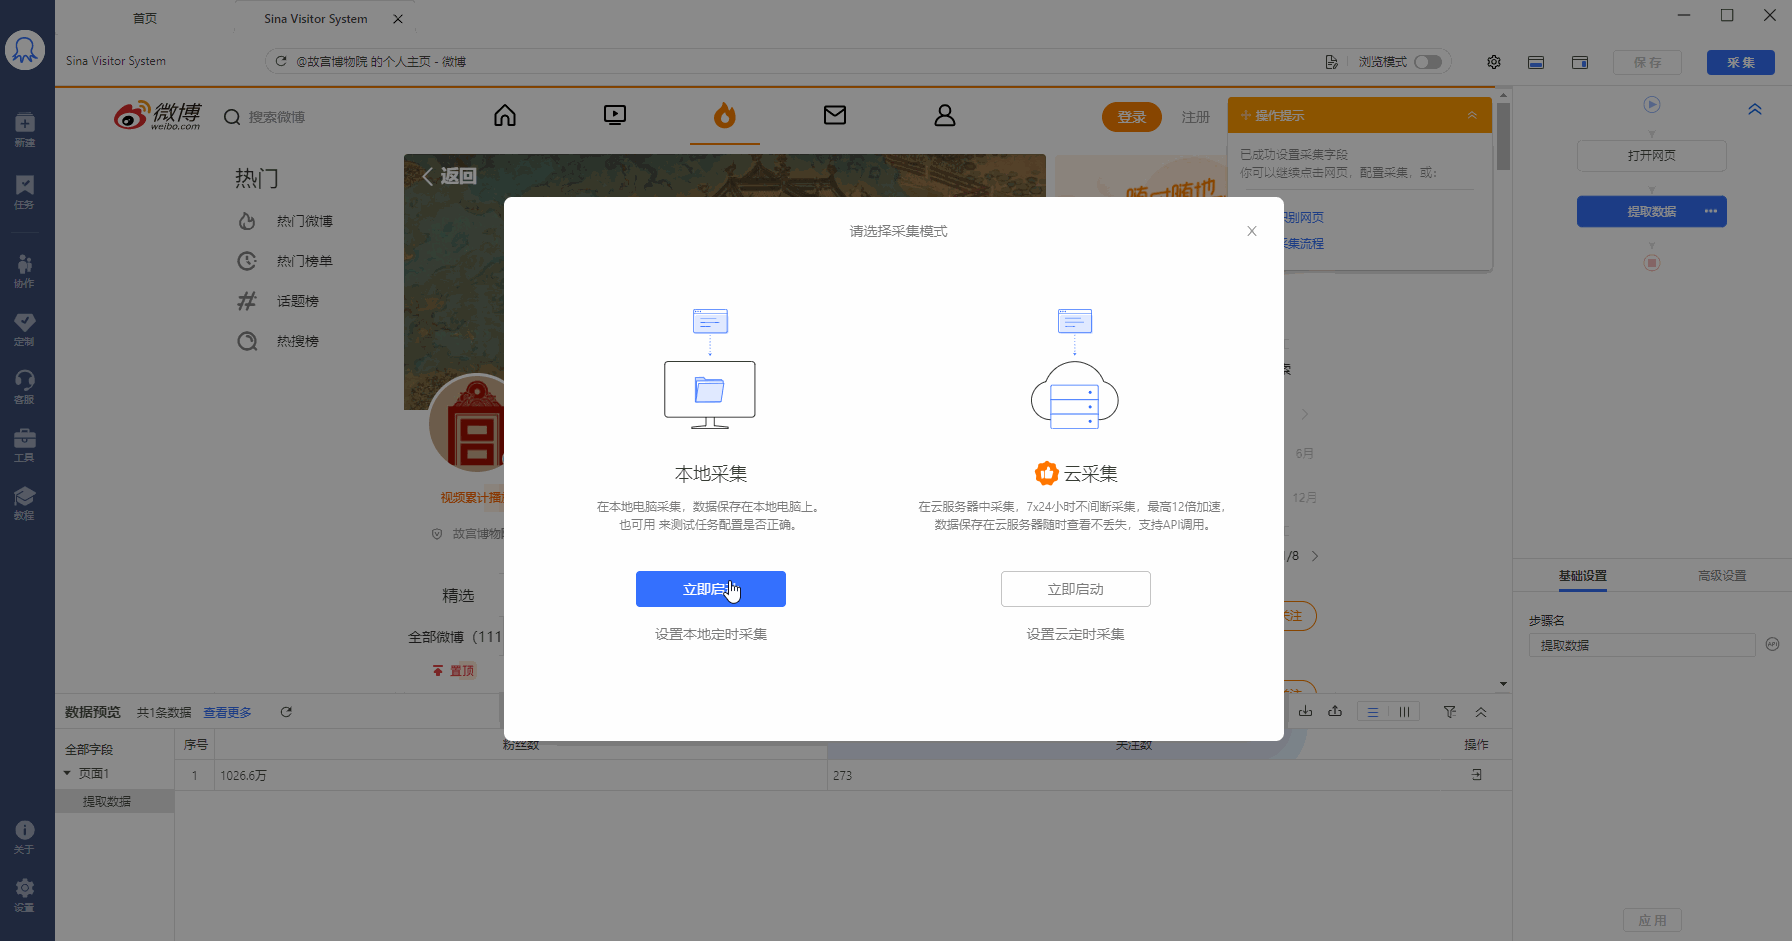Screen dimensions: 1792x941
Task: Collapse the workflow panel double-chevron
Action: [x=1755, y=109]
